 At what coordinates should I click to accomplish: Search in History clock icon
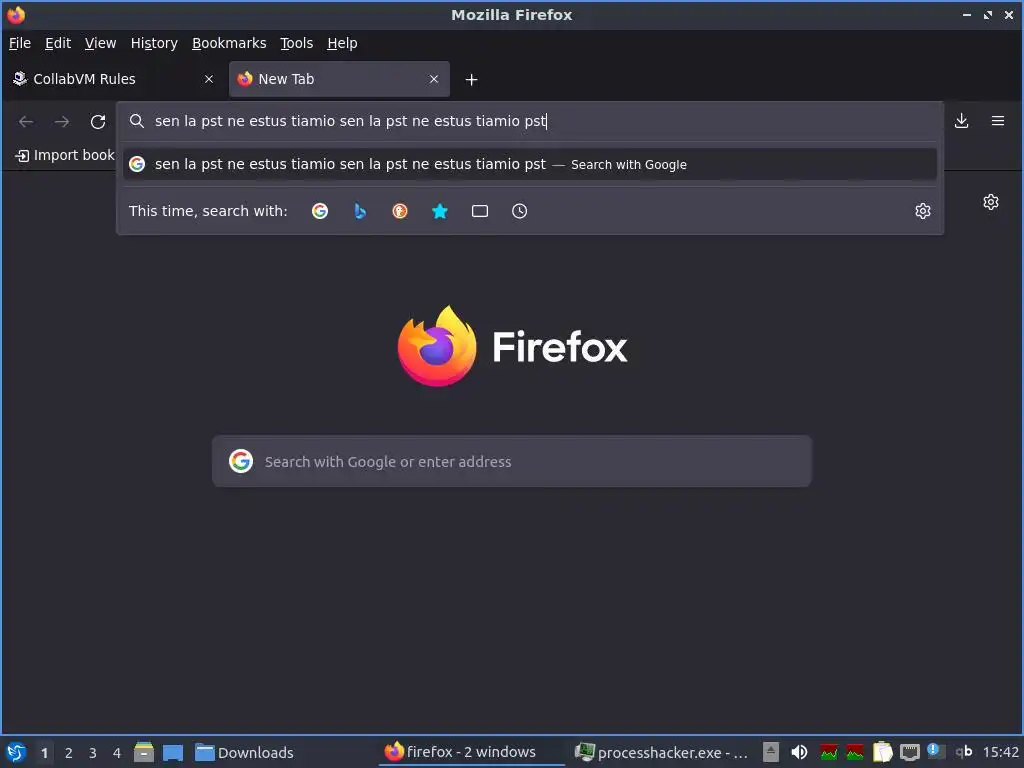(x=520, y=211)
